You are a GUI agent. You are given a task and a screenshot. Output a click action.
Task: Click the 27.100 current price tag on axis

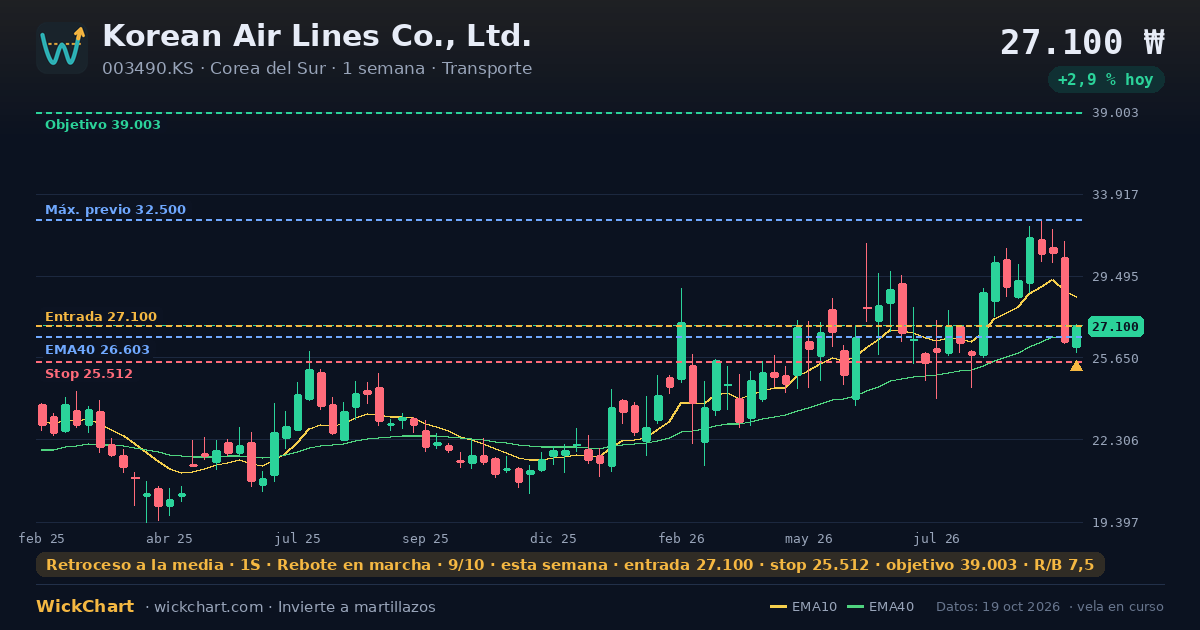pos(1115,327)
